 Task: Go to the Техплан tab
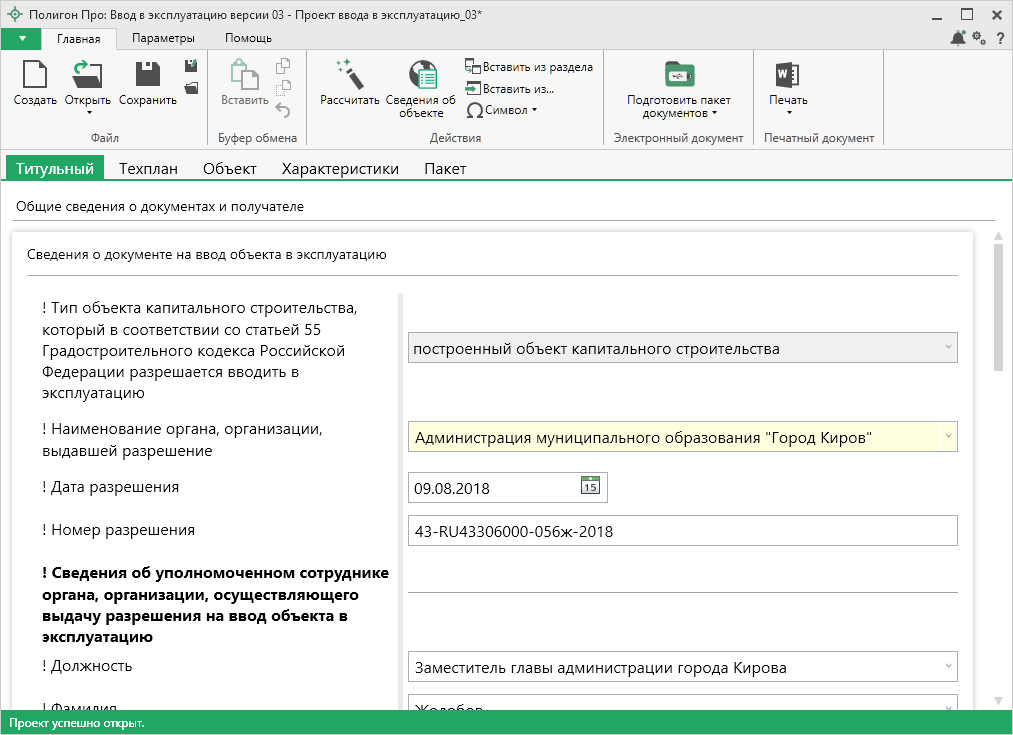click(x=148, y=169)
